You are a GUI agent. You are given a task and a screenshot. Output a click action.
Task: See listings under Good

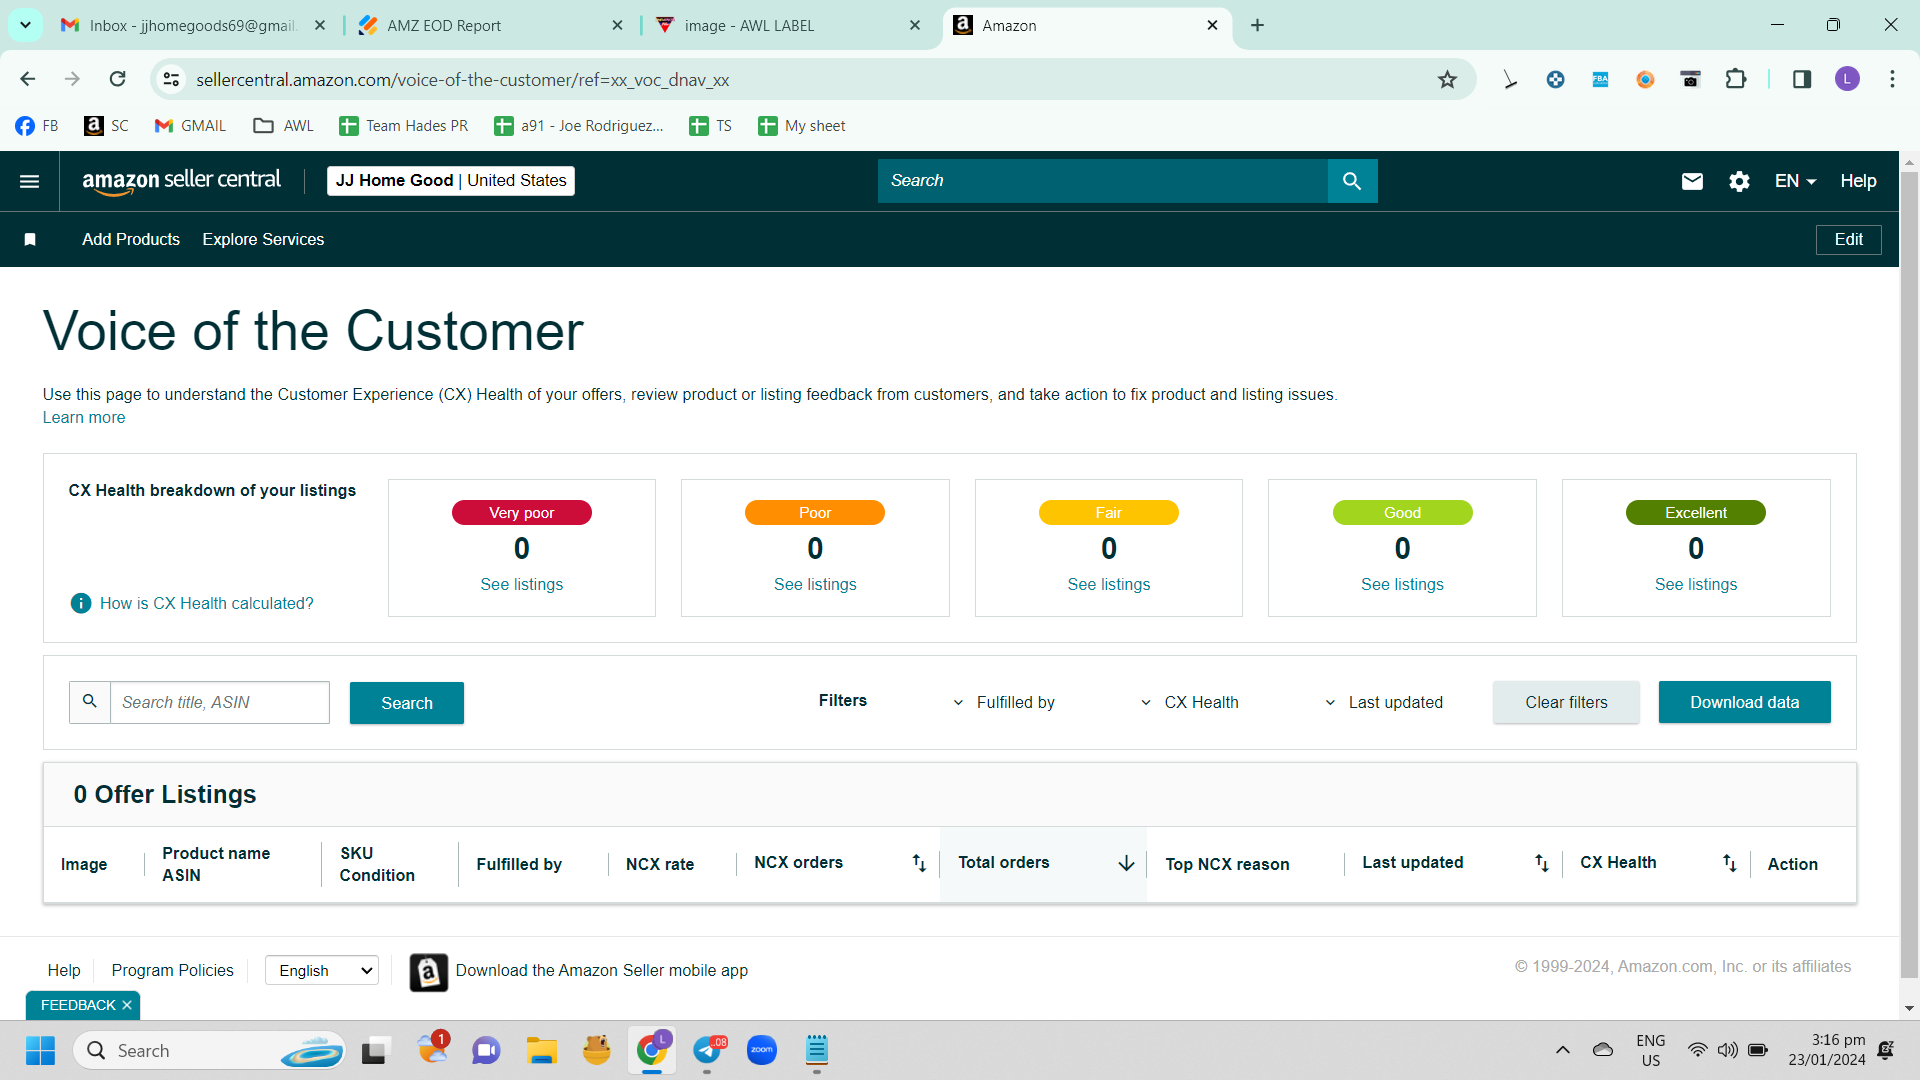click(x=1402, y=585)
